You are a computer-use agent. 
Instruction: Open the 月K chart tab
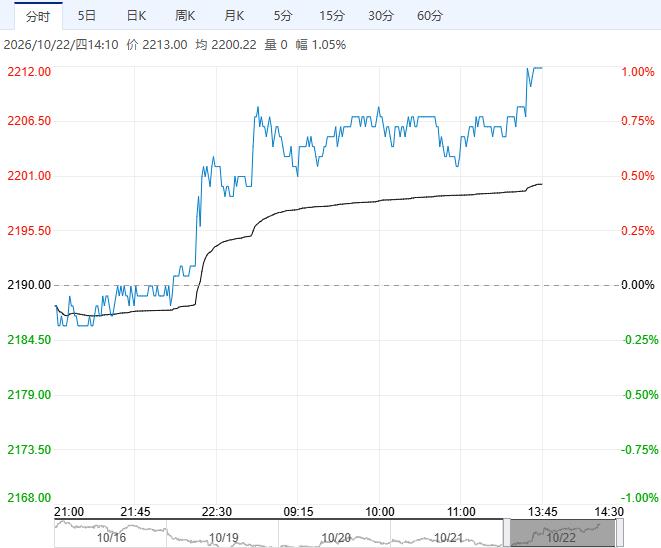tap(234, 16)
